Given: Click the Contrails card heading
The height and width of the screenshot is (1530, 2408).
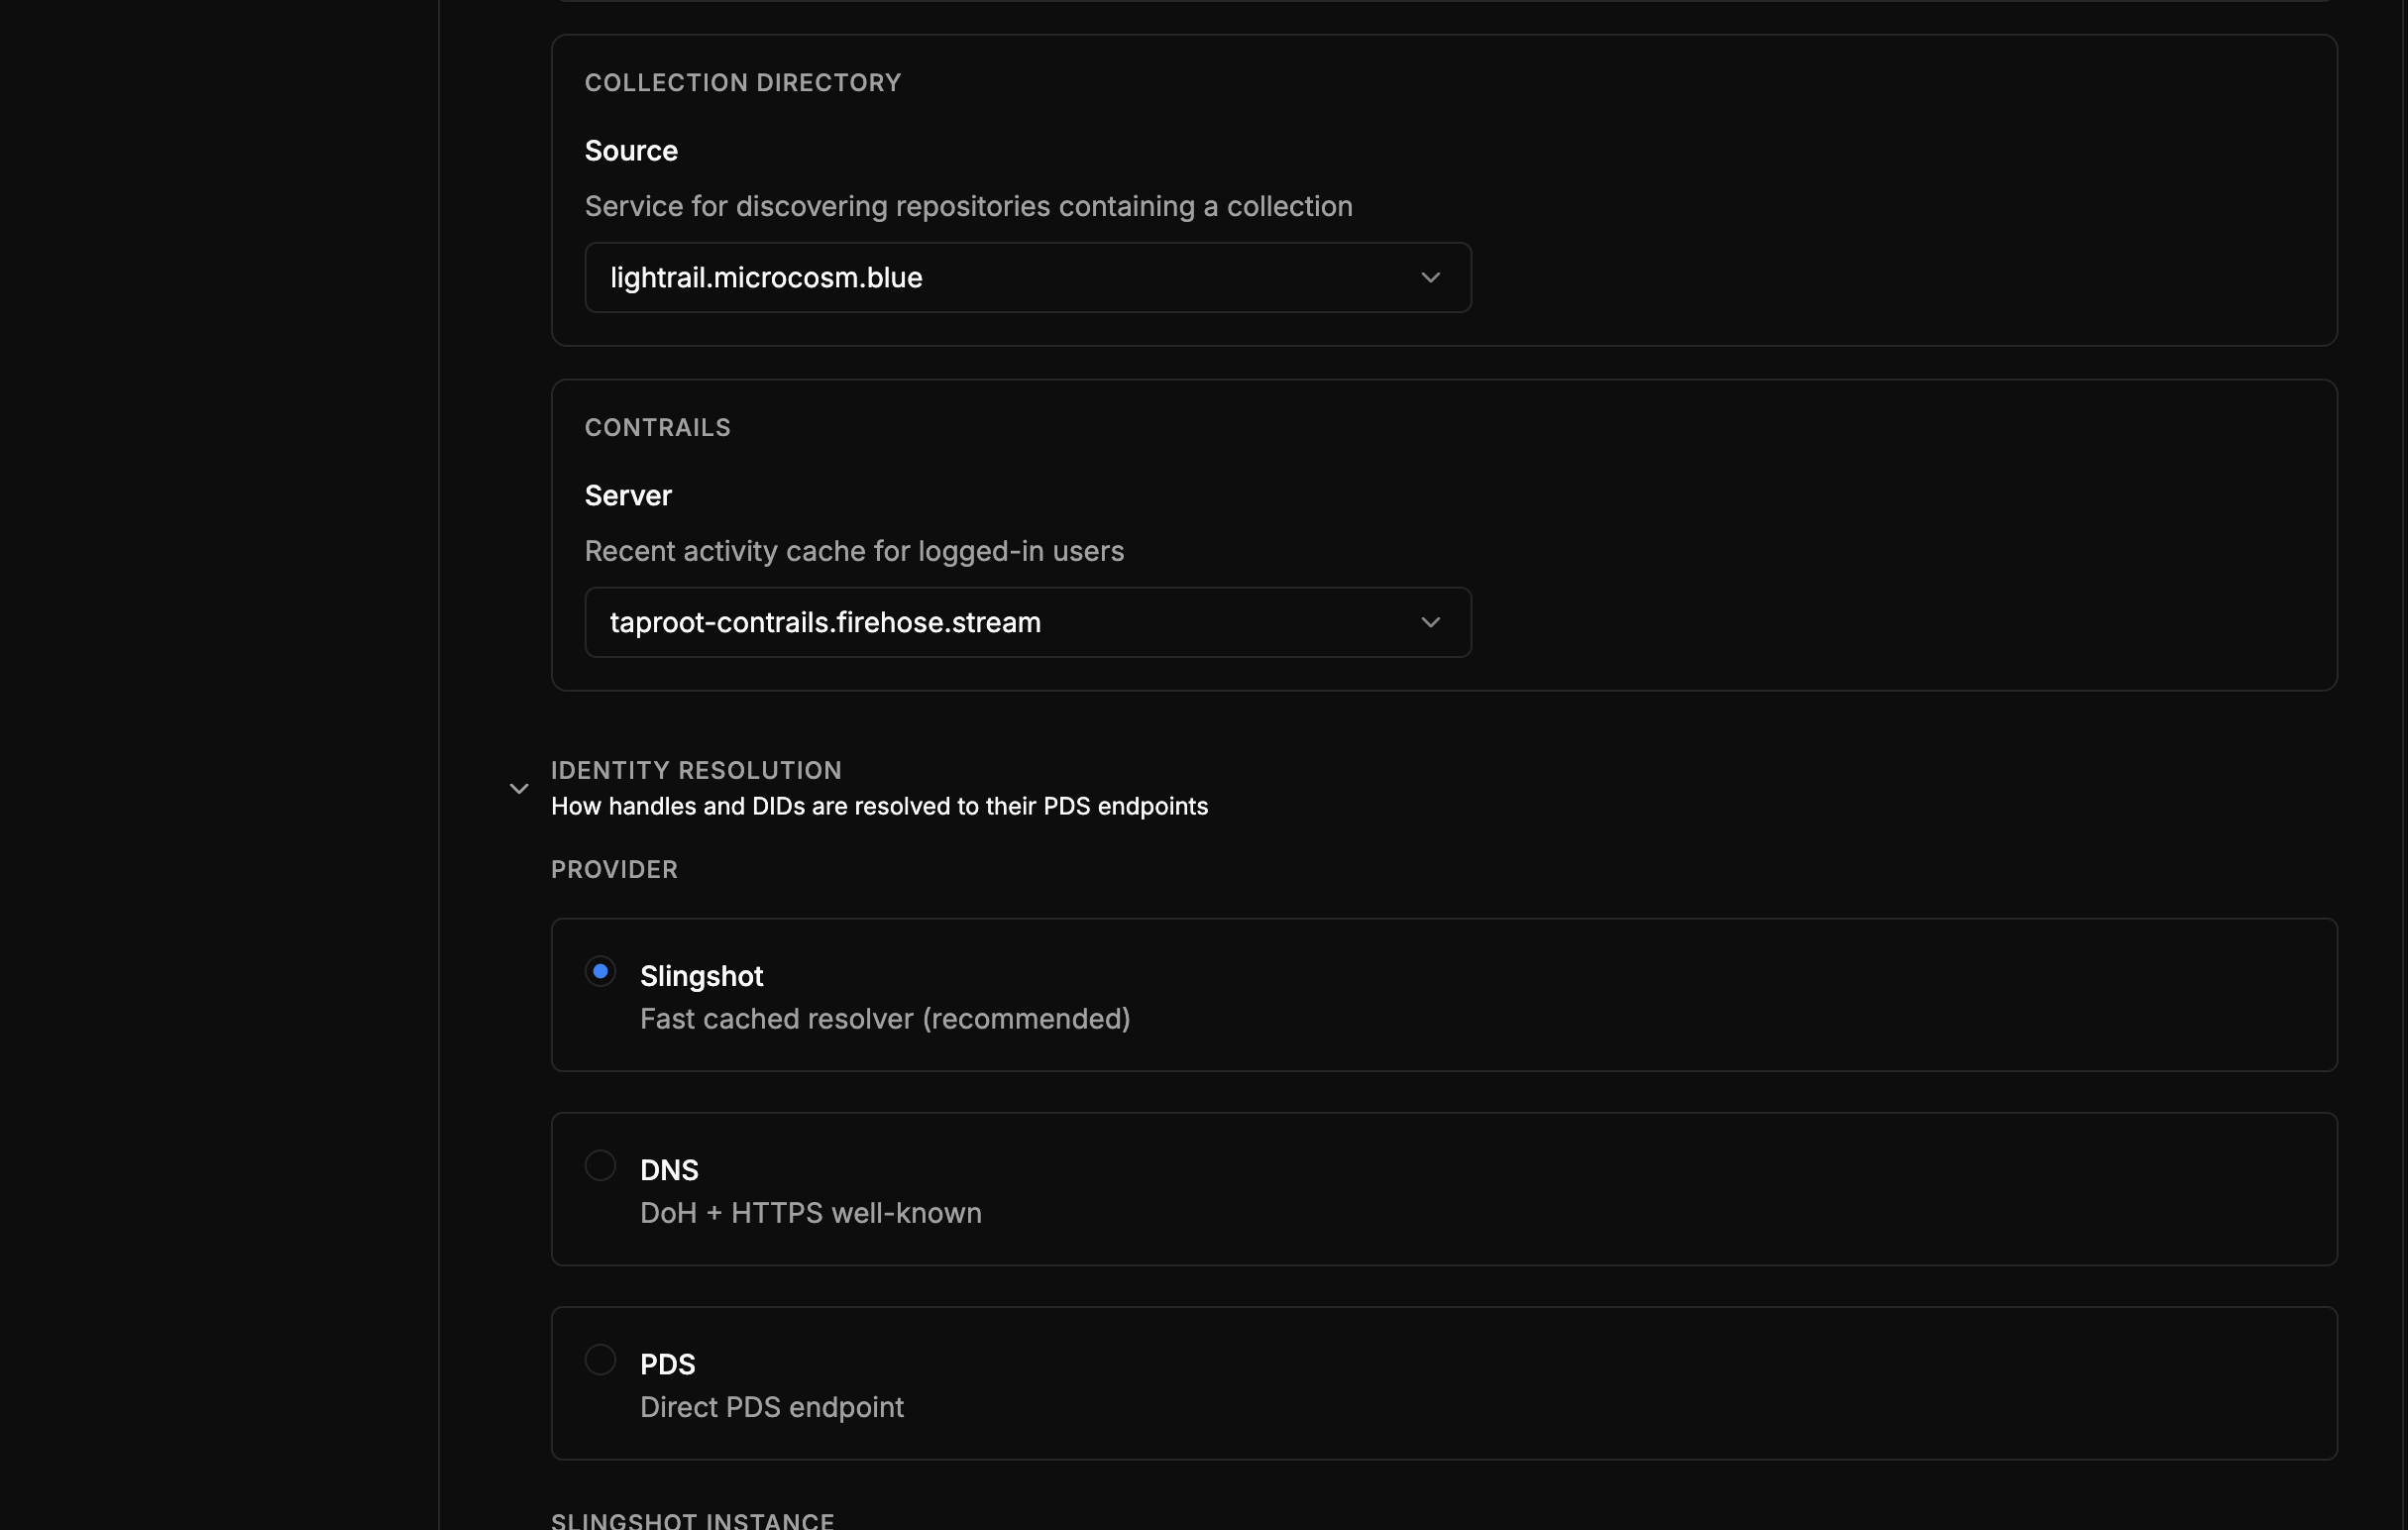Looking at the screenshot, I should pyautogui.click(x=657, y=428).
